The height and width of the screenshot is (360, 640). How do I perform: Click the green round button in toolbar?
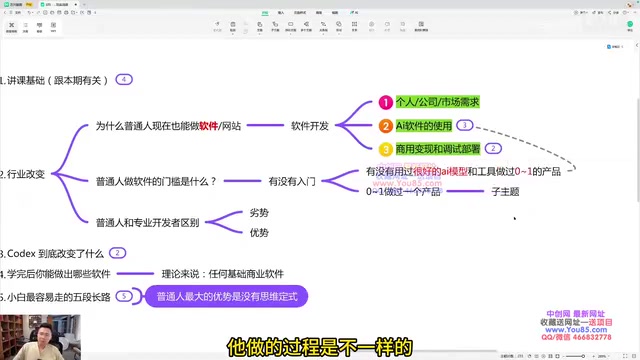(x=630, y=24)
